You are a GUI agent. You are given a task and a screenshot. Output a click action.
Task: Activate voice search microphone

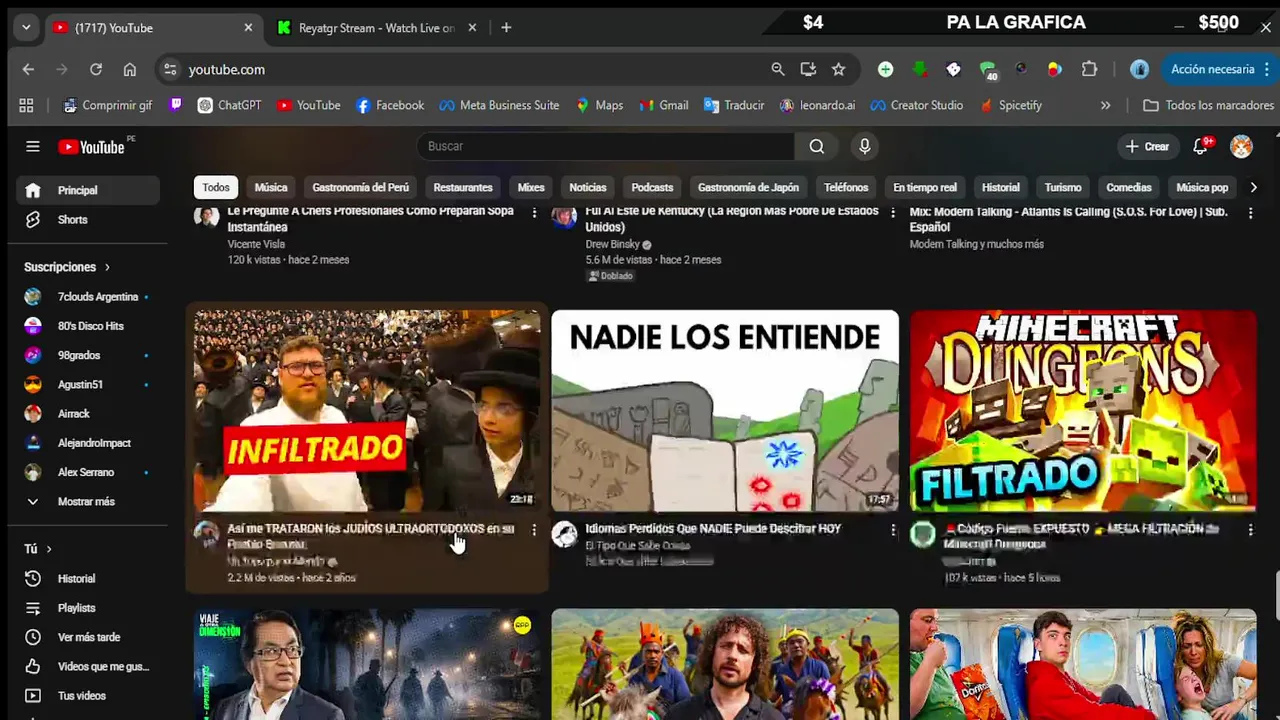(865, 146)
